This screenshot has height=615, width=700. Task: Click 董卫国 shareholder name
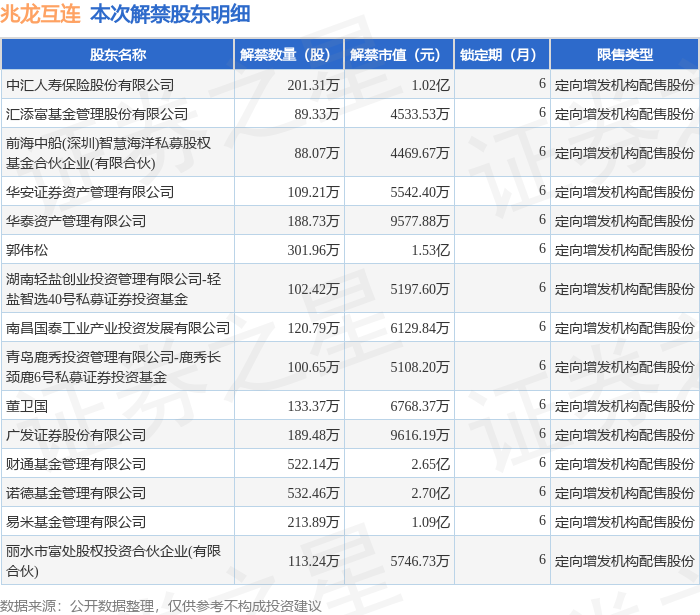pyautogui.click(x=27, y=406)
